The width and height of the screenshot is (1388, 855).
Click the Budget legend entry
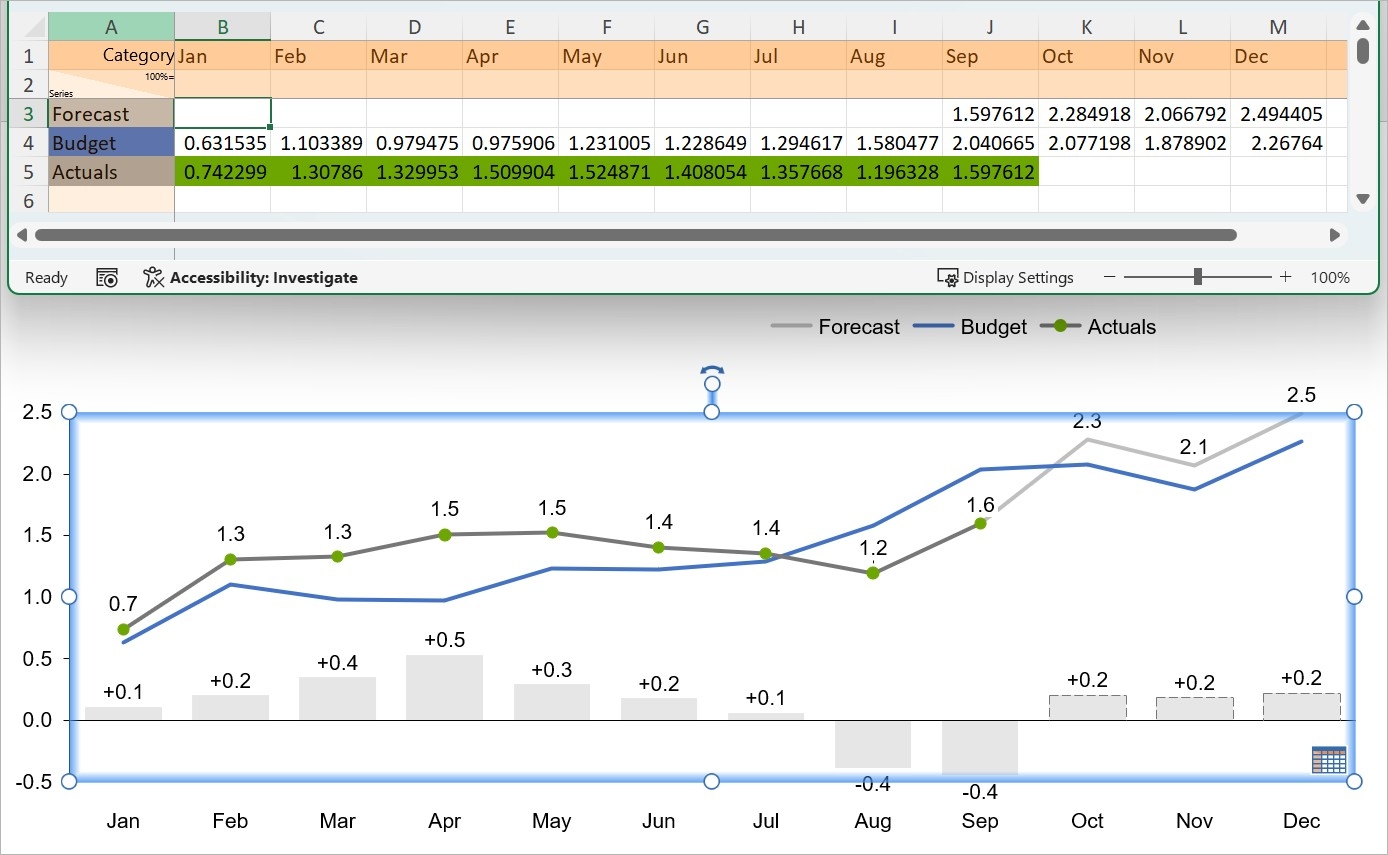[970, 327]
